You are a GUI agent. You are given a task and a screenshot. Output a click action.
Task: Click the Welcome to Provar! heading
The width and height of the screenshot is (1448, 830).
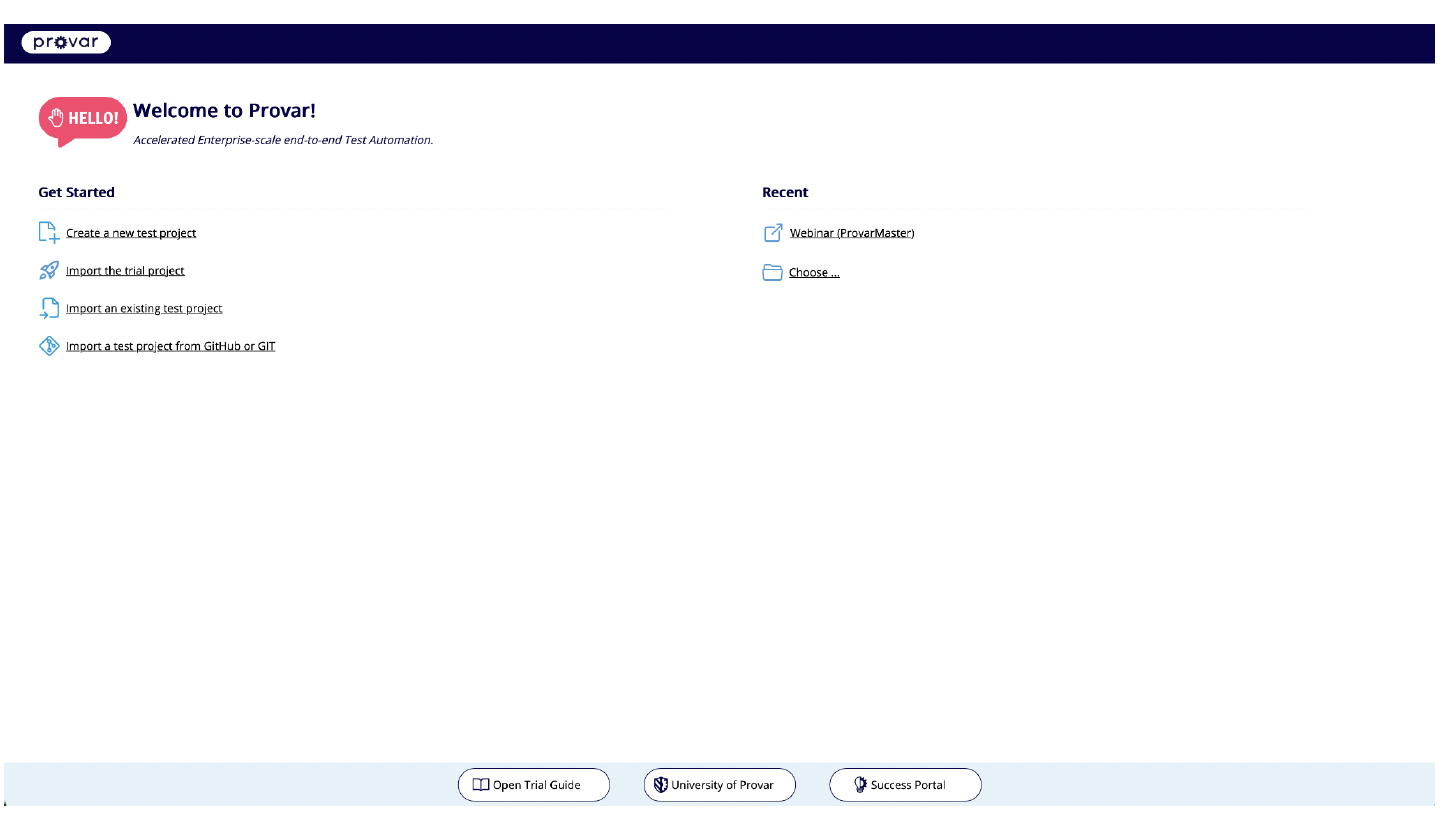[224, 111]
